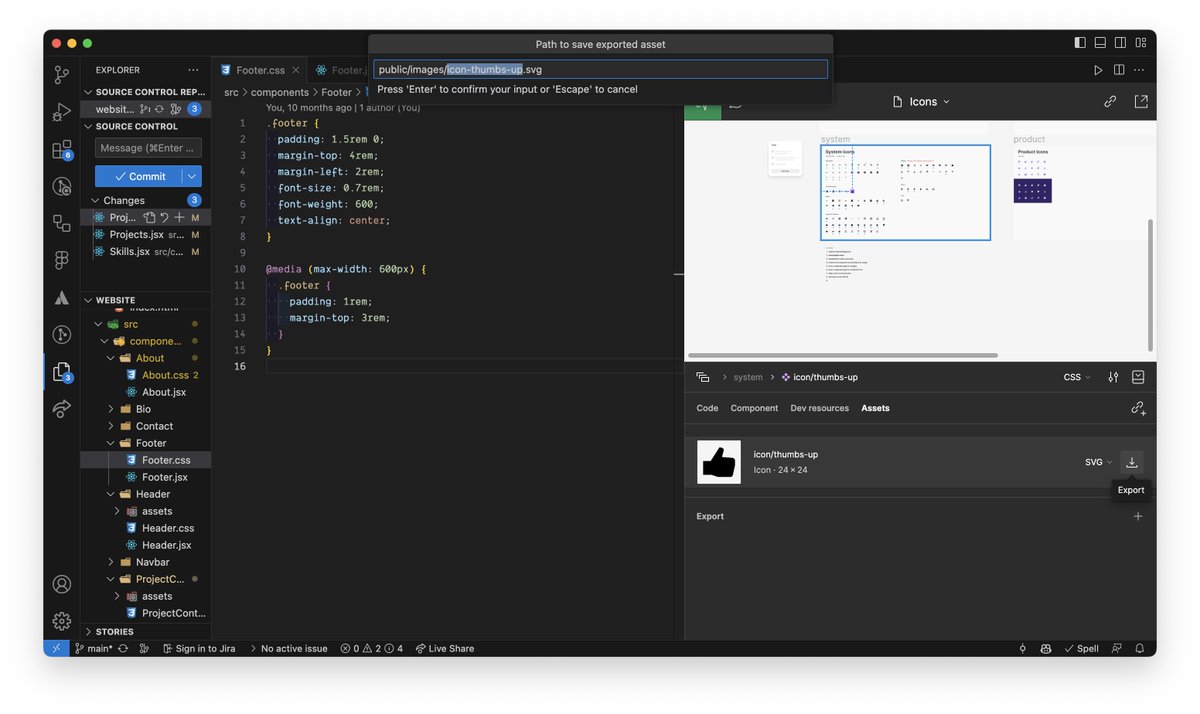This screenshot has height=714, width=1200.
Task: Add an Export setting with plus icon
Action: [x=1138, y=516]
